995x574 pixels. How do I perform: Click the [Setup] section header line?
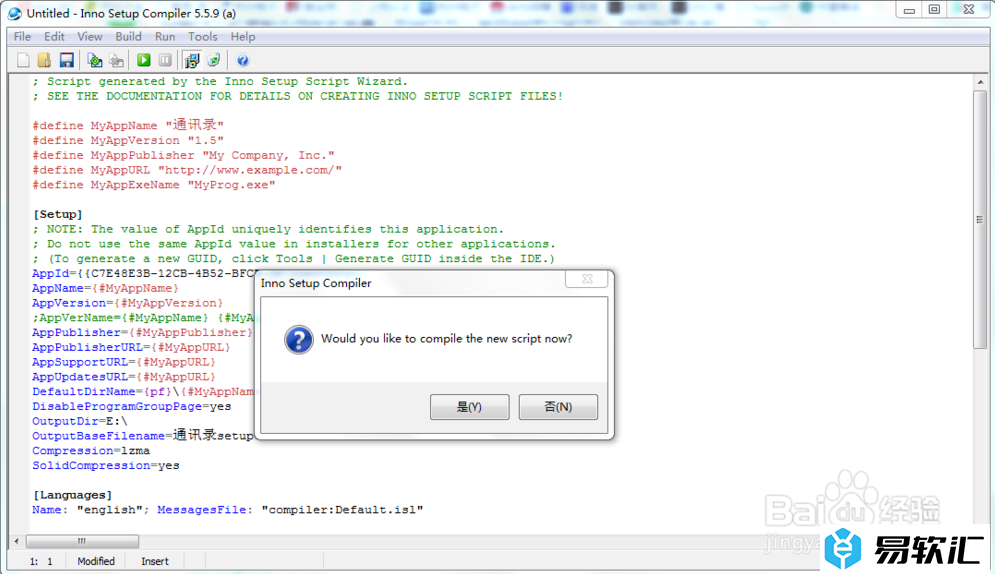coord(58,214)
